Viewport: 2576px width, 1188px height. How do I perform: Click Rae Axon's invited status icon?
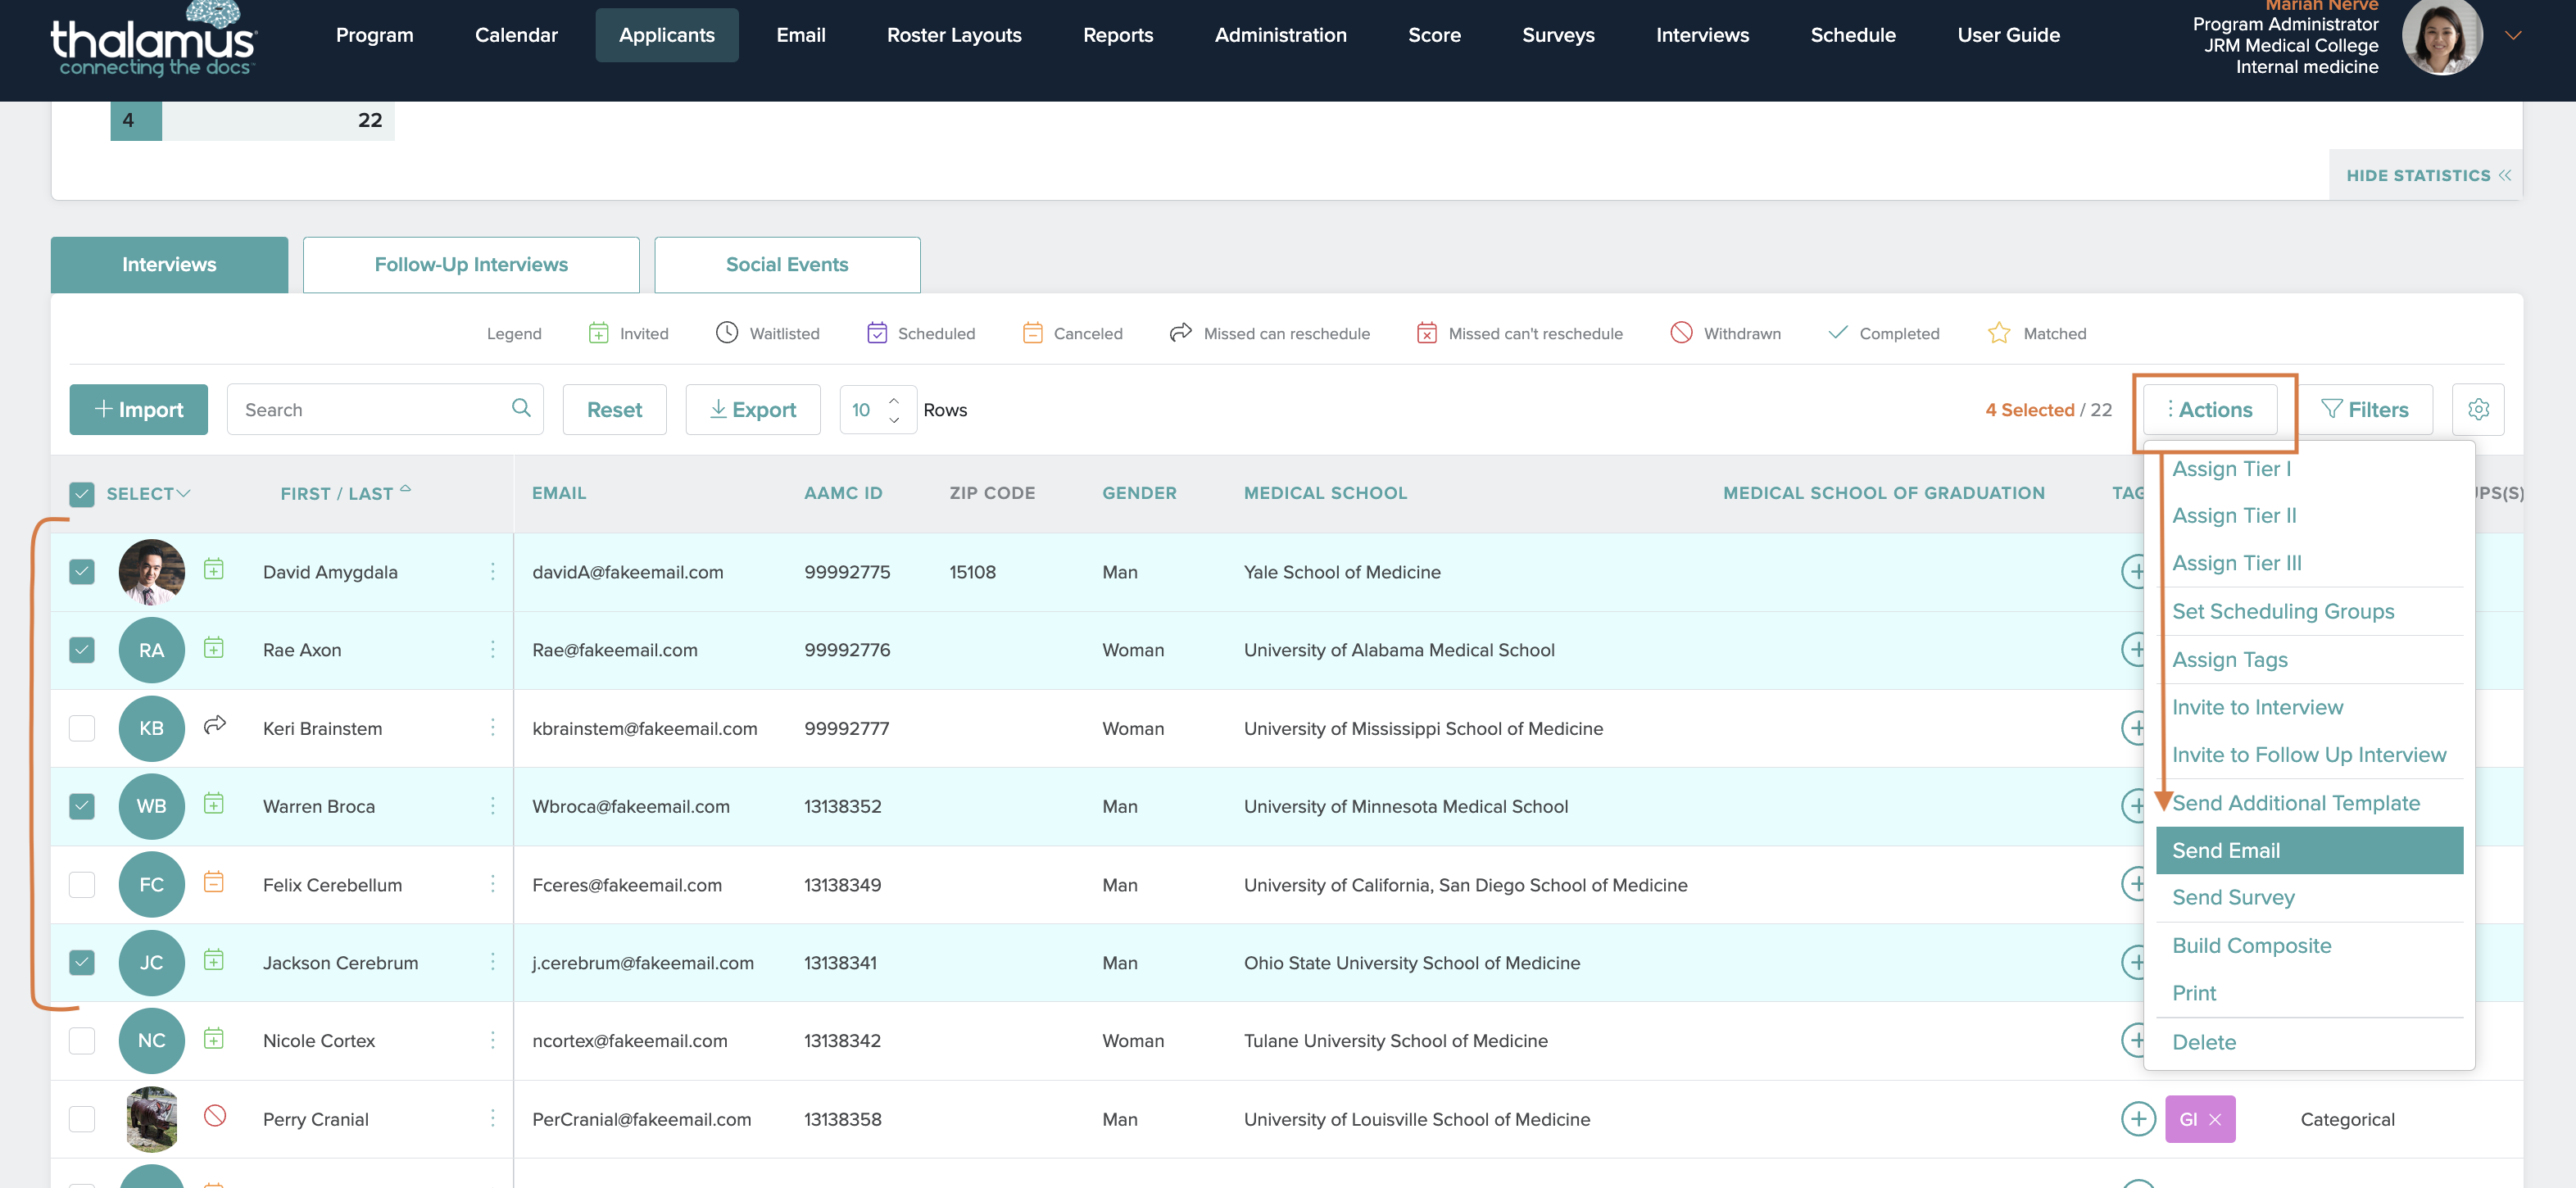(x=214, y=648)
